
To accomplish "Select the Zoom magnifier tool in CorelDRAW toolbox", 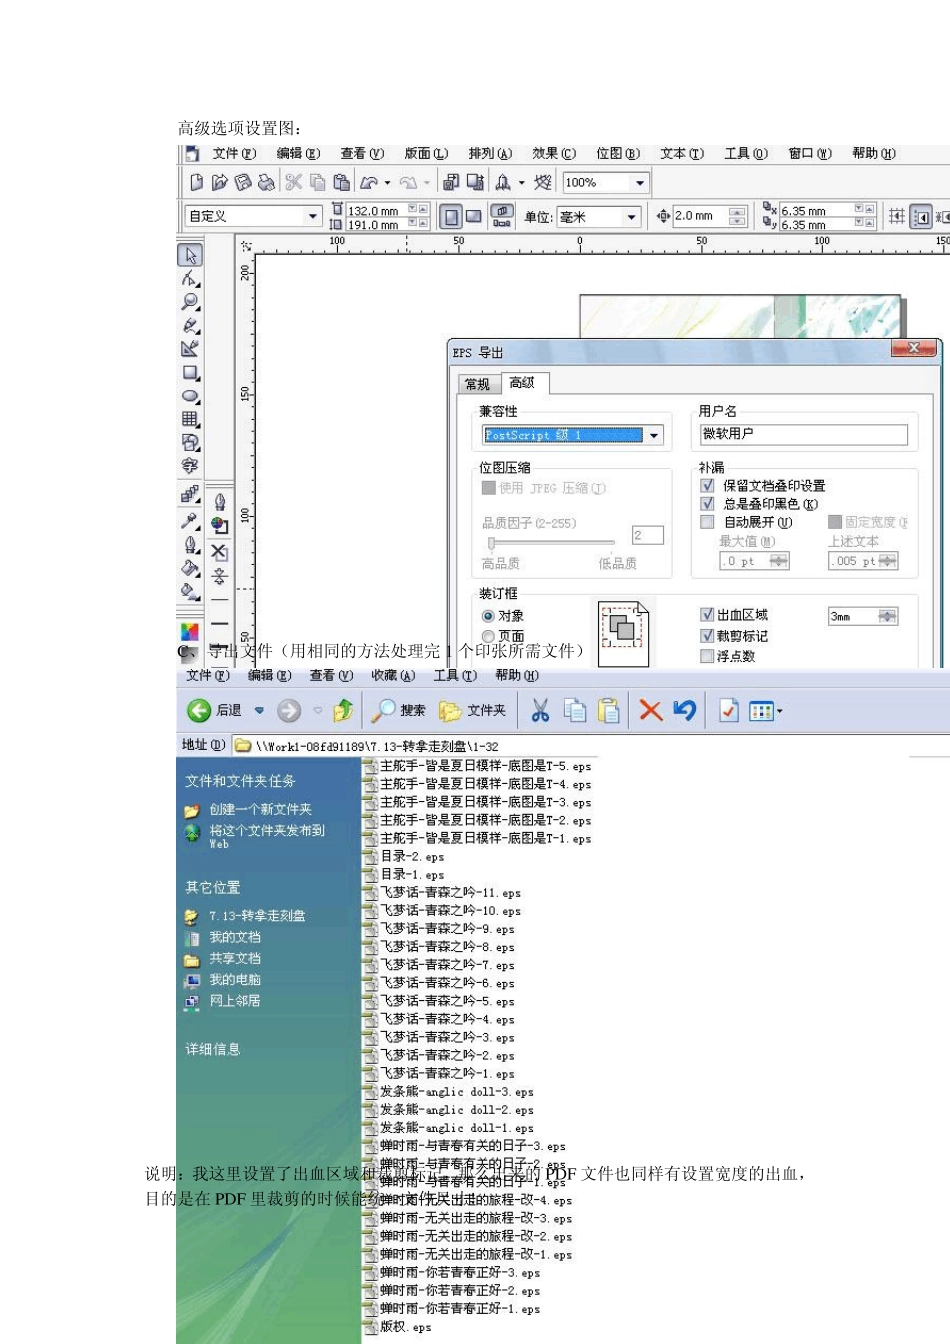I will point(190,302).
